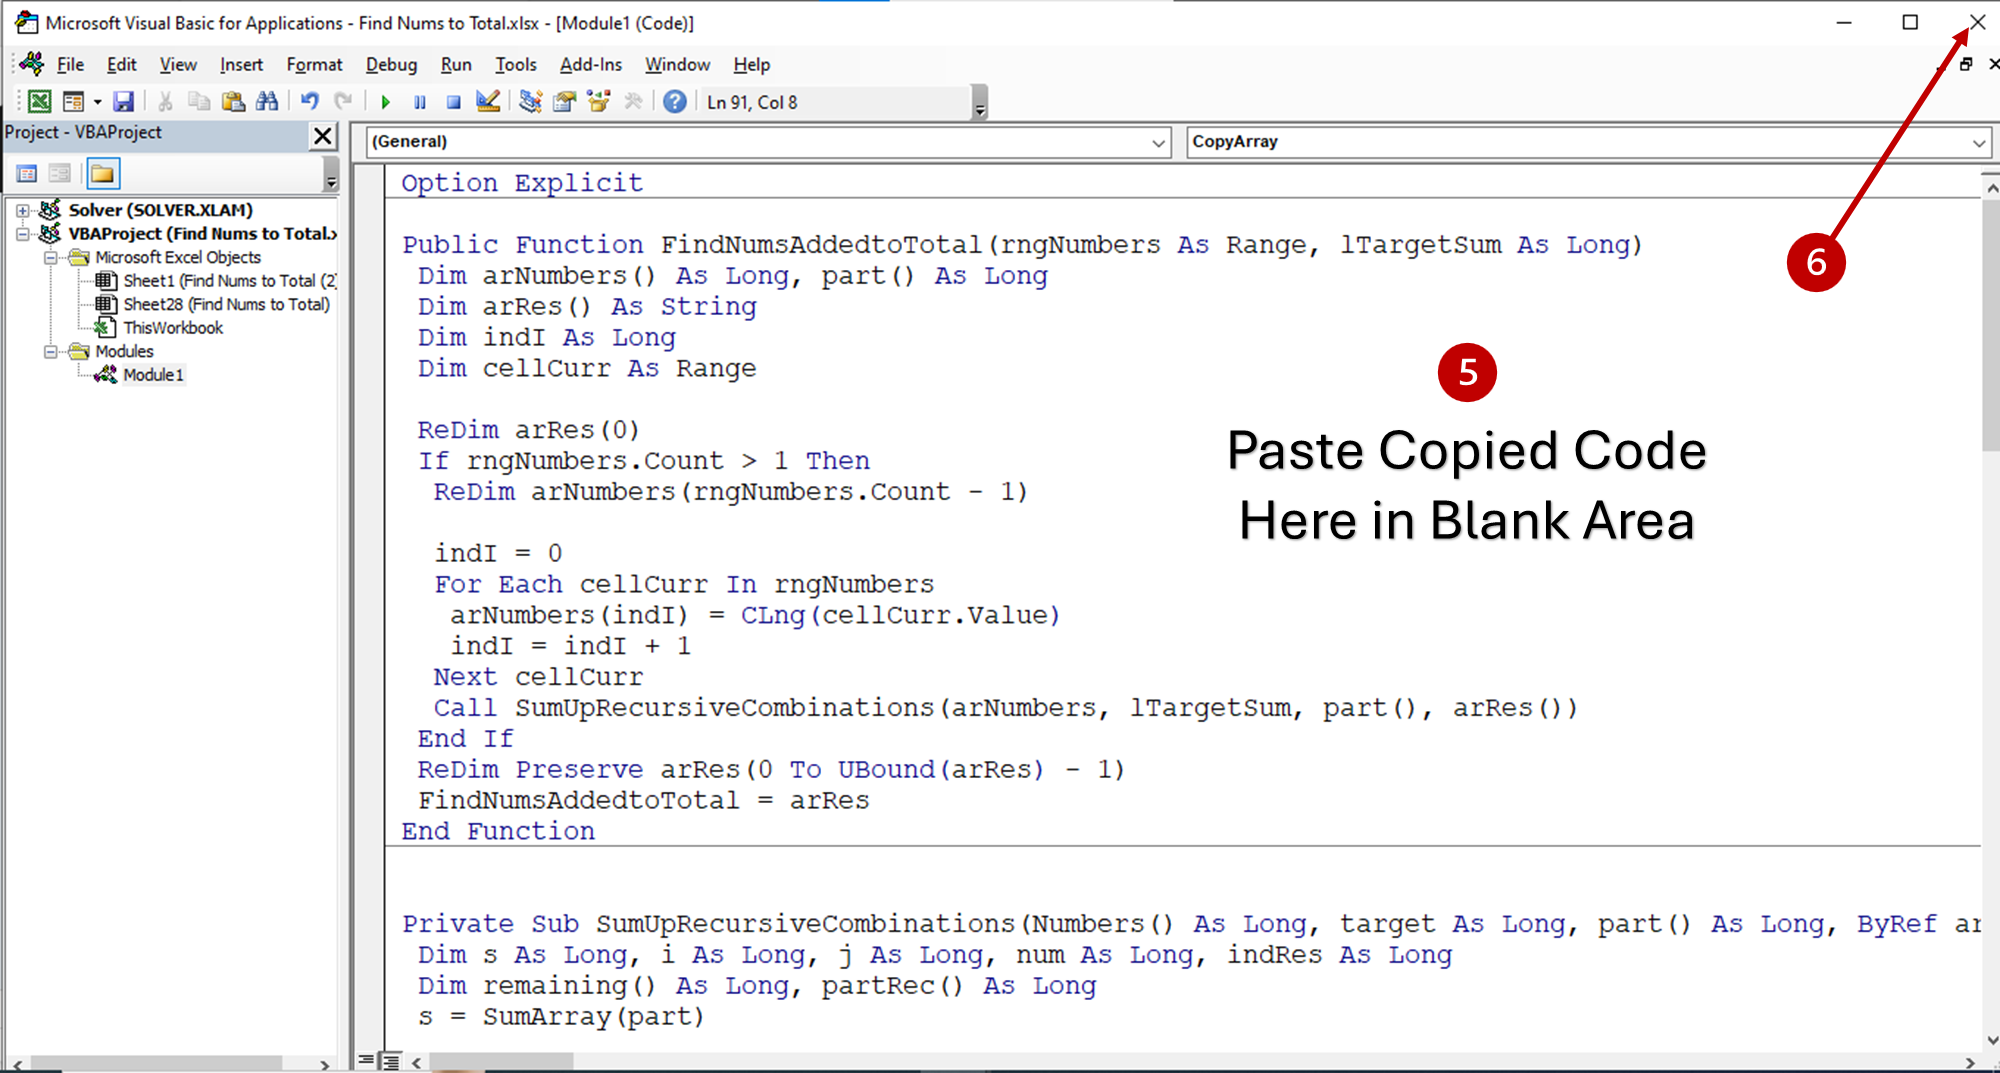Open the (General) object dropdown
Image resolution: width=2000 pixels, height=1073 pixels.
[x=1158, y=143]
